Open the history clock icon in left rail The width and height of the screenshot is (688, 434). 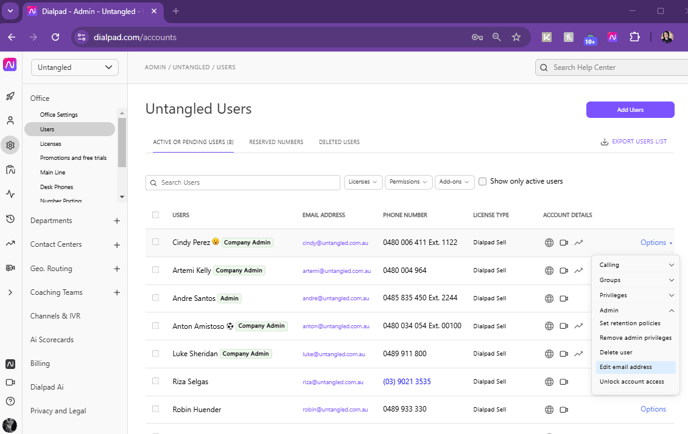click(10, 219)
